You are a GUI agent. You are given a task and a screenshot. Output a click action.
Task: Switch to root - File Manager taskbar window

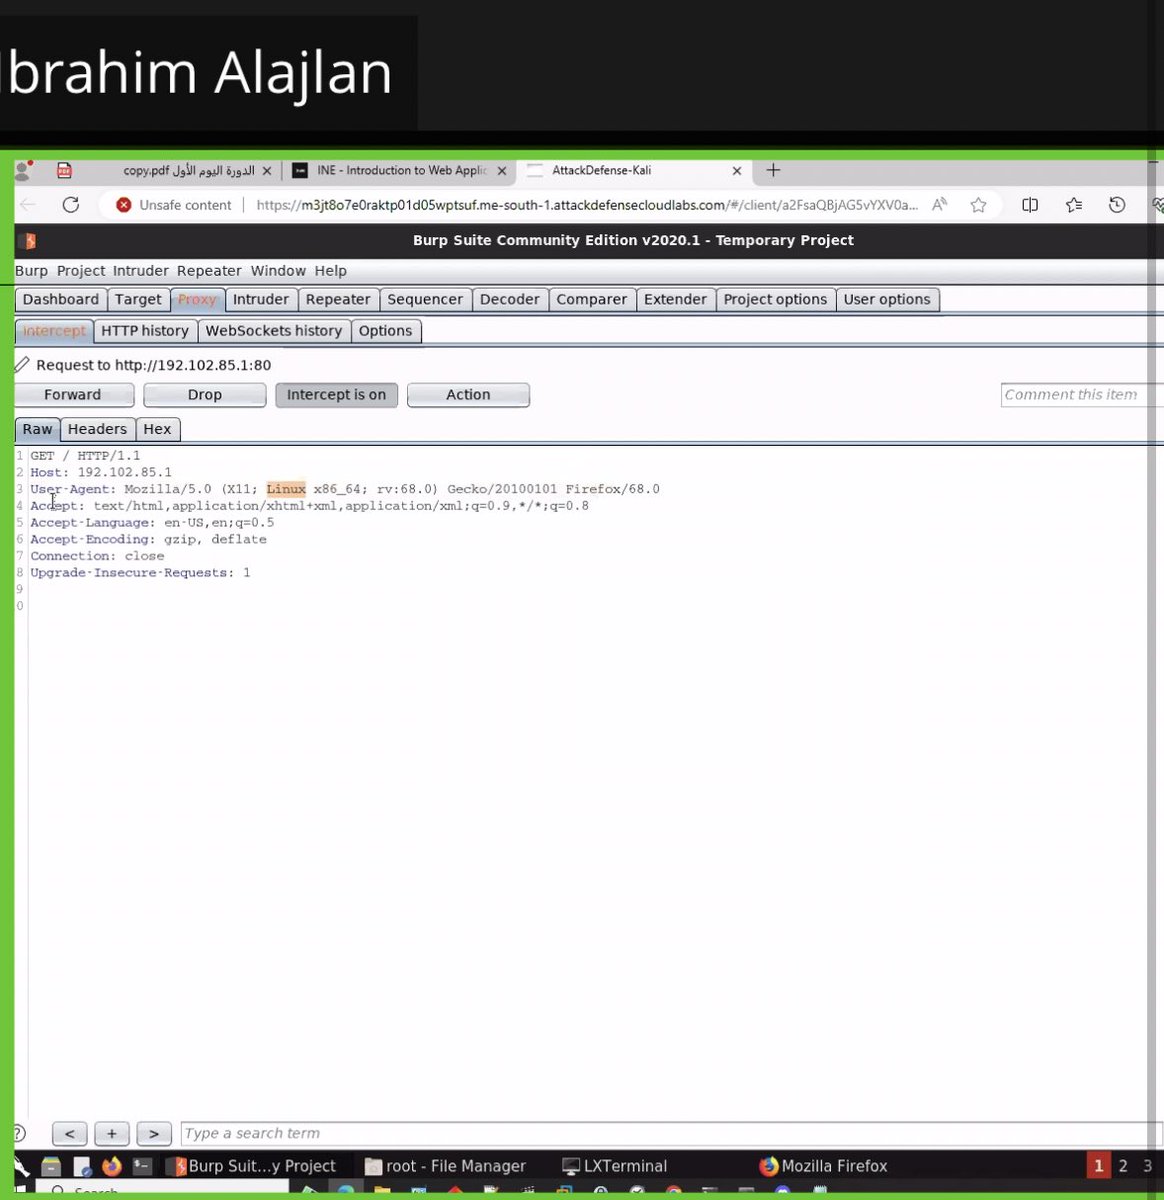tap(446, 1166)
